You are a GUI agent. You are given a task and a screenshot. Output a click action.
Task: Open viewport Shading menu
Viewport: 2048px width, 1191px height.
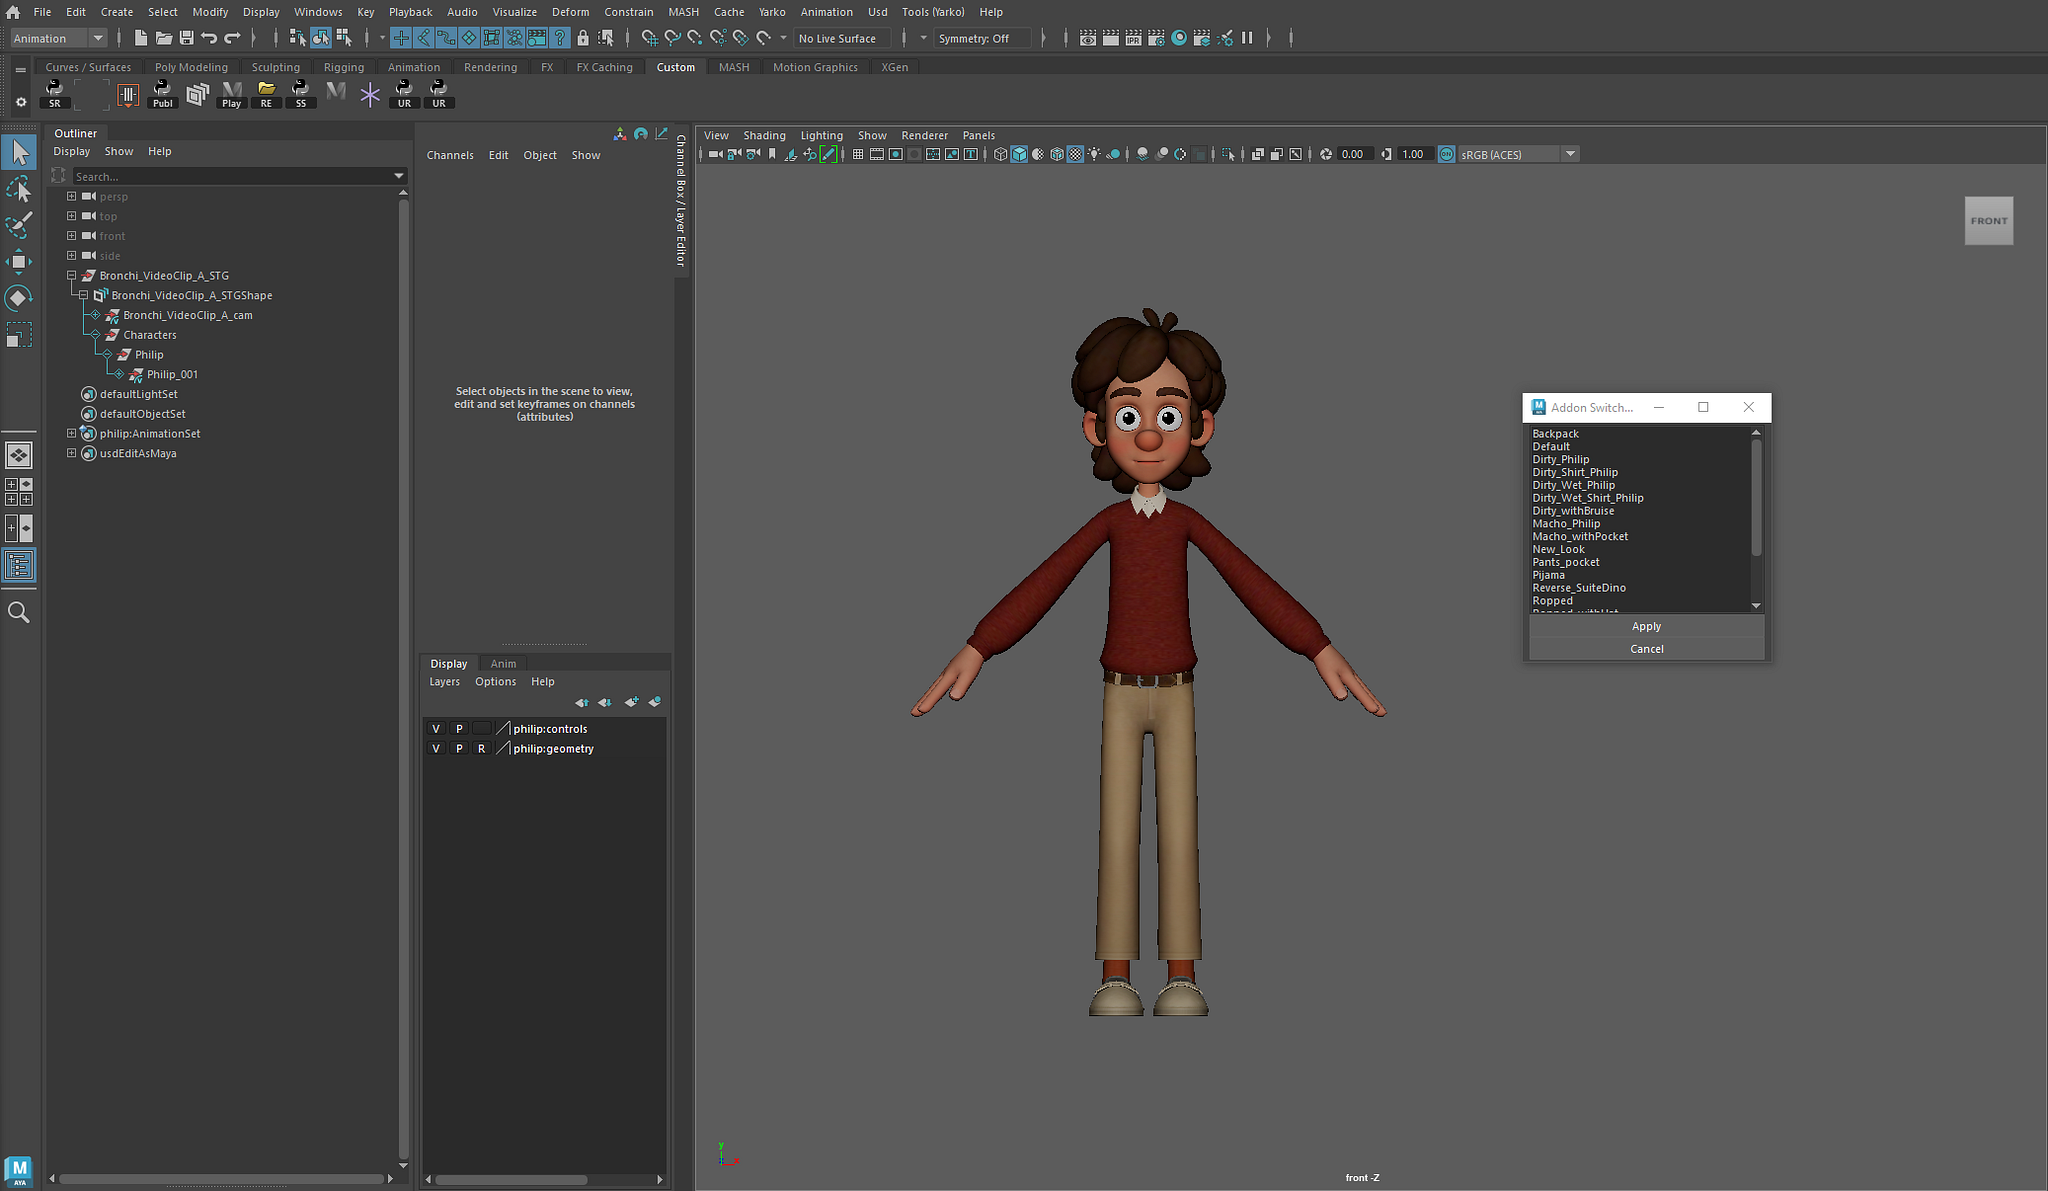(764, 135)
